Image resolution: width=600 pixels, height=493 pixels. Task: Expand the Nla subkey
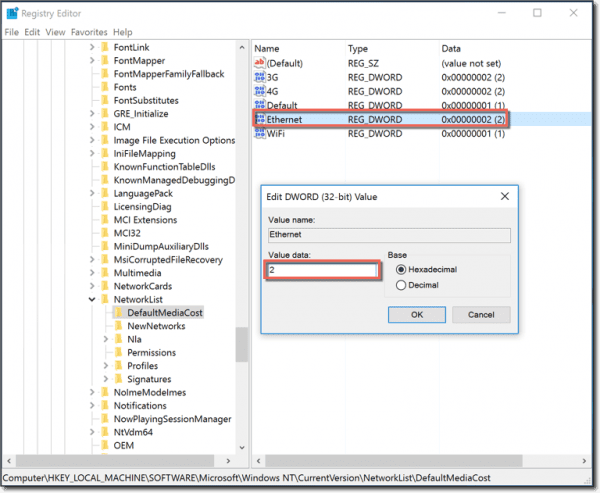(x=106, y=339)
